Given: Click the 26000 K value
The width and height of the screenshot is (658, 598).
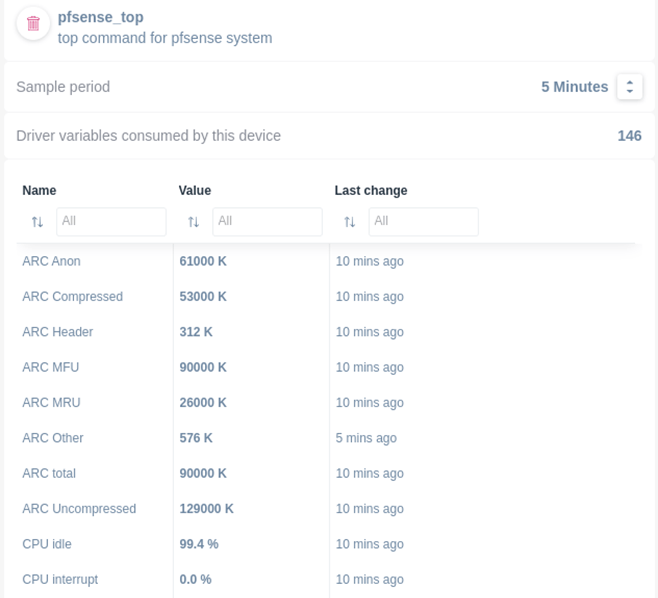Looking at the screenshot, I should (x=203, y=402).
